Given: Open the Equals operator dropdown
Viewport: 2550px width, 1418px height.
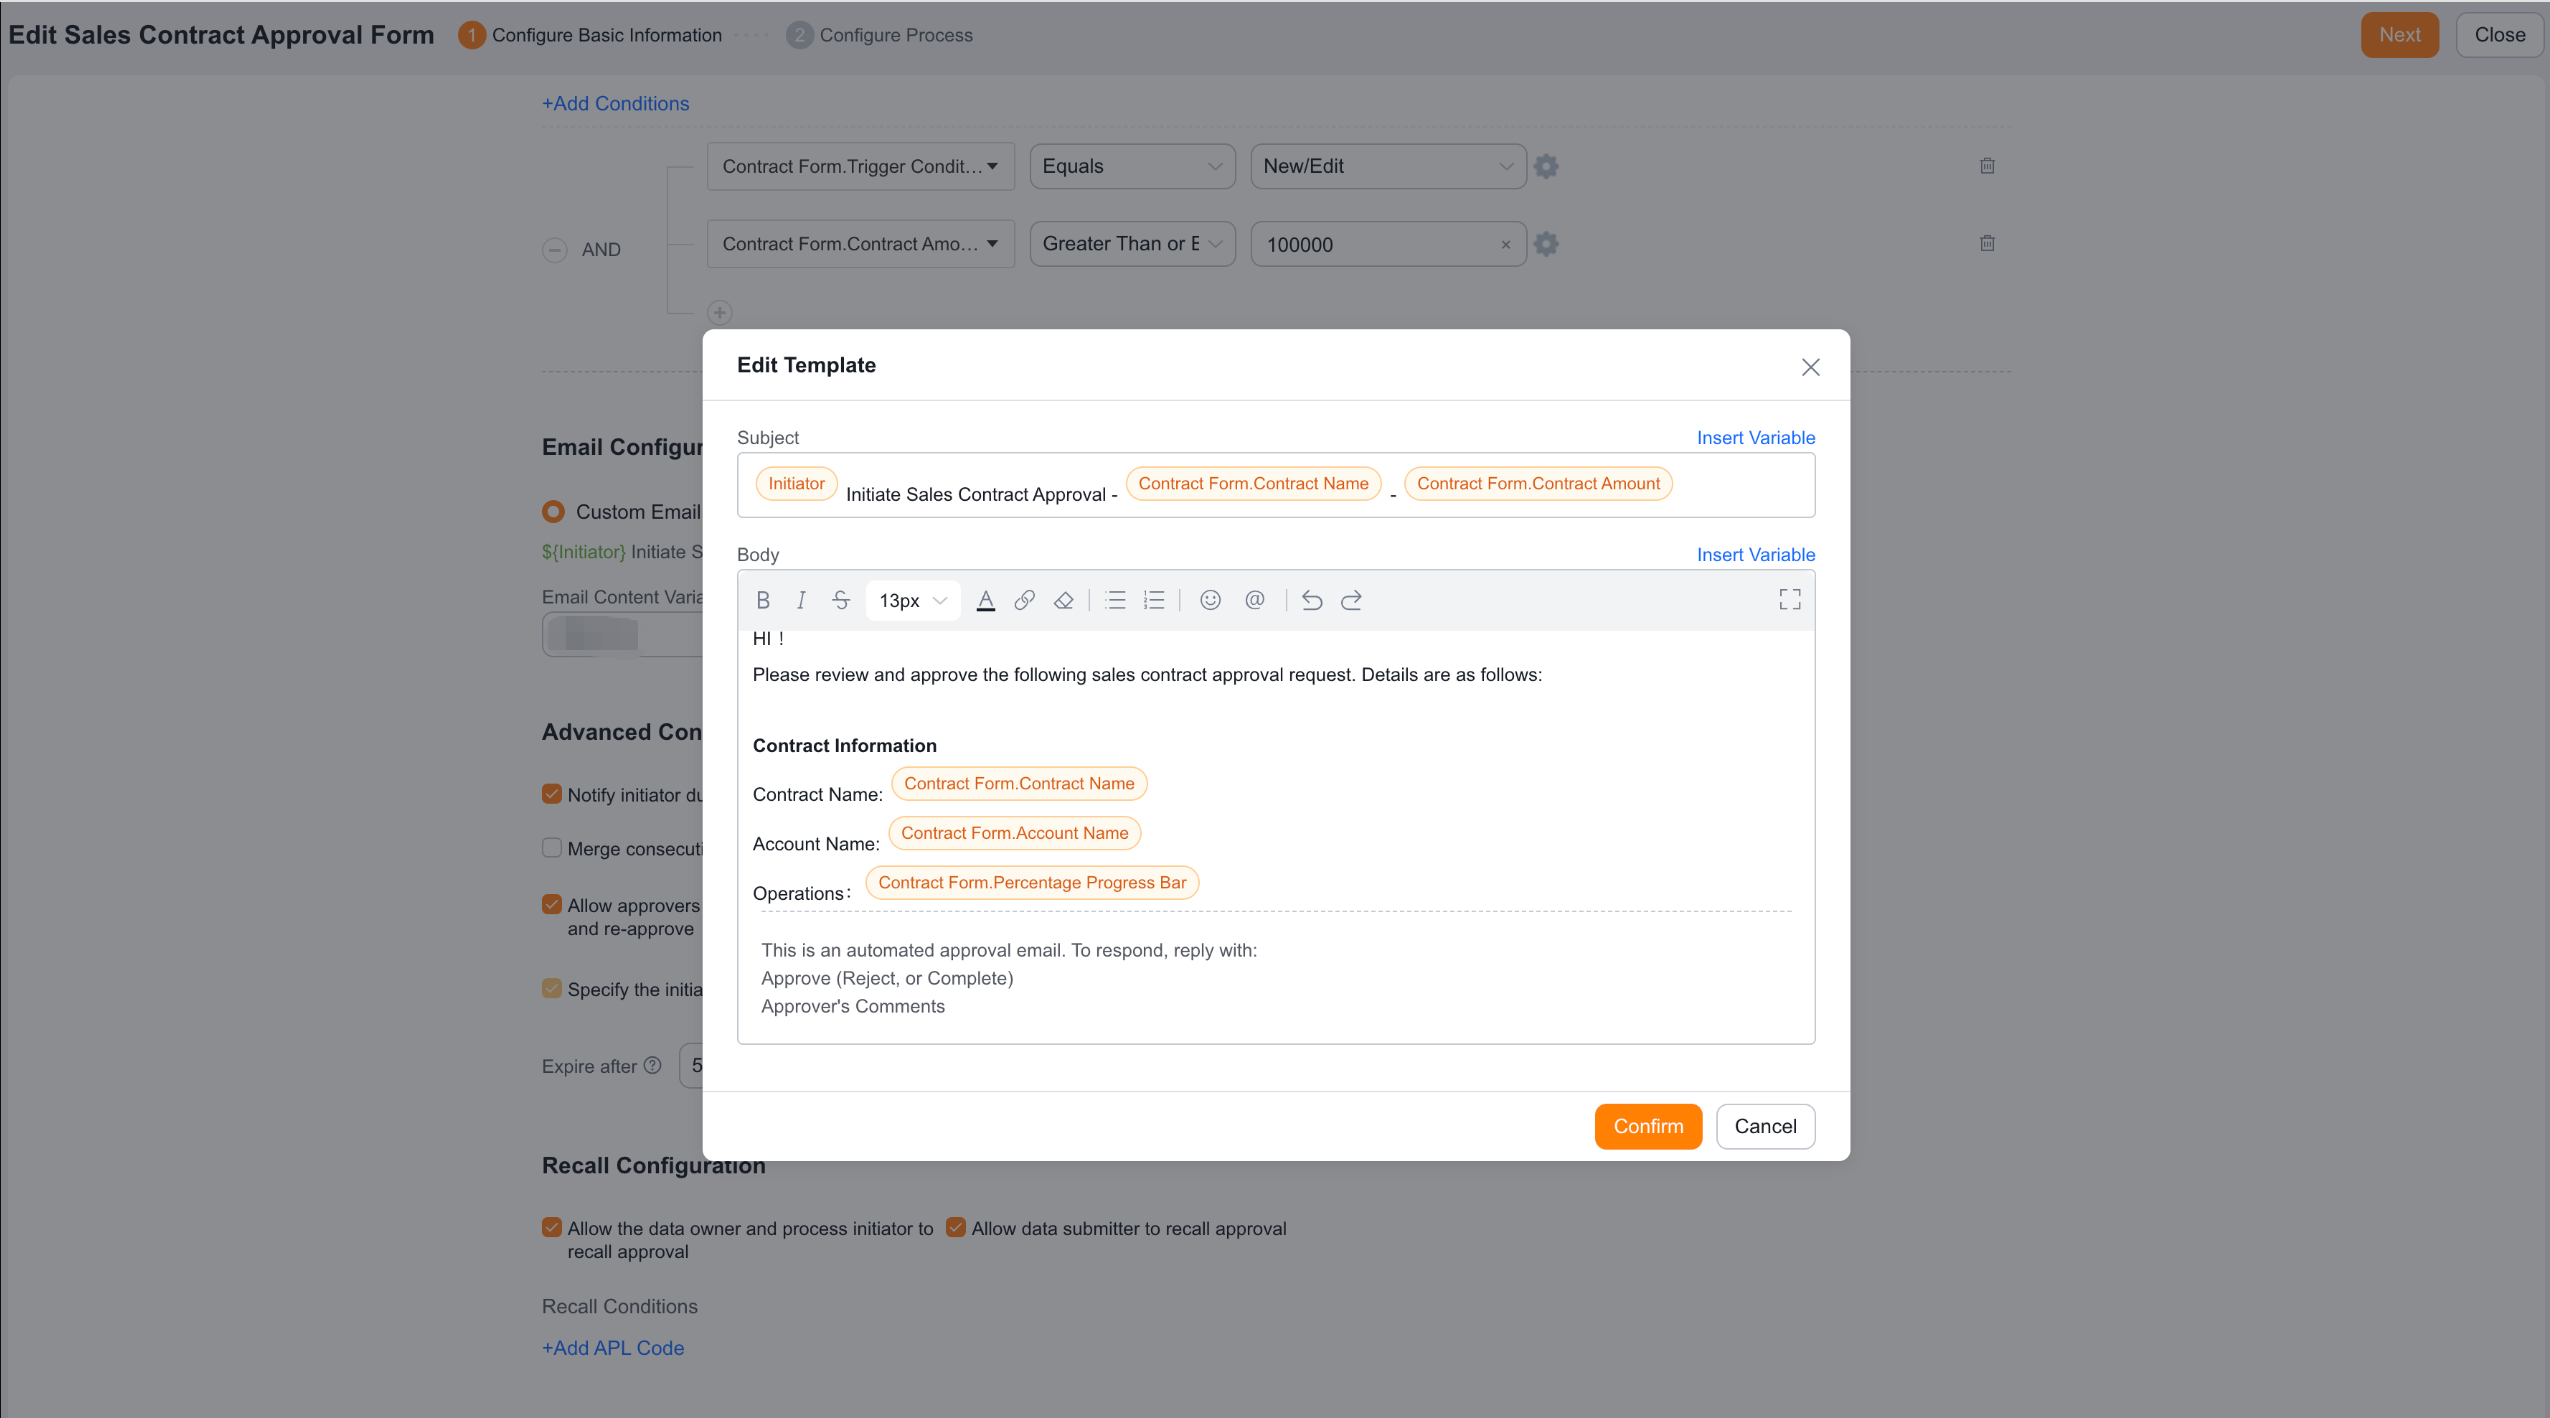Looking at the screenshot, I should 1132,167.
